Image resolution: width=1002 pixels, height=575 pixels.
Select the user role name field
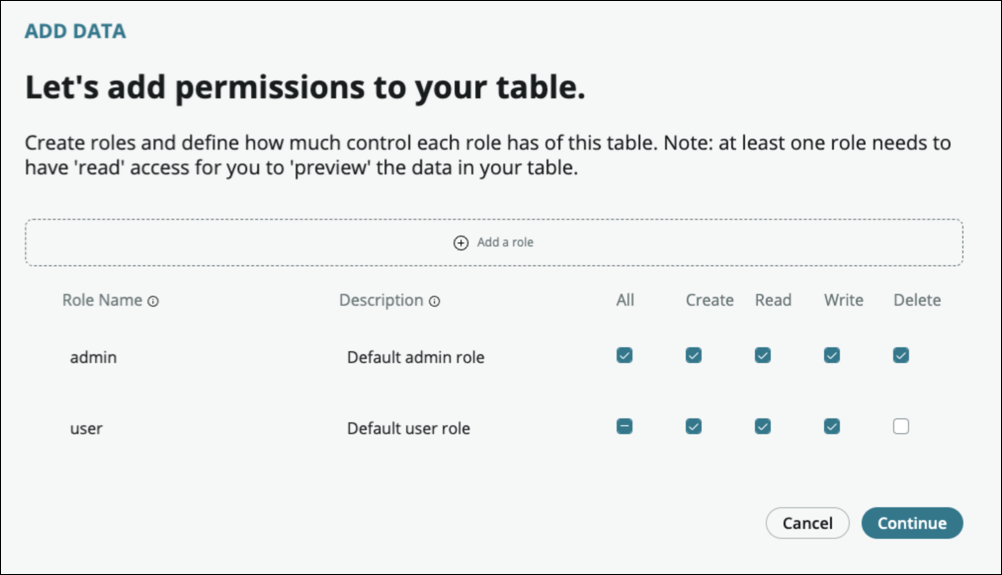[87, 429]
